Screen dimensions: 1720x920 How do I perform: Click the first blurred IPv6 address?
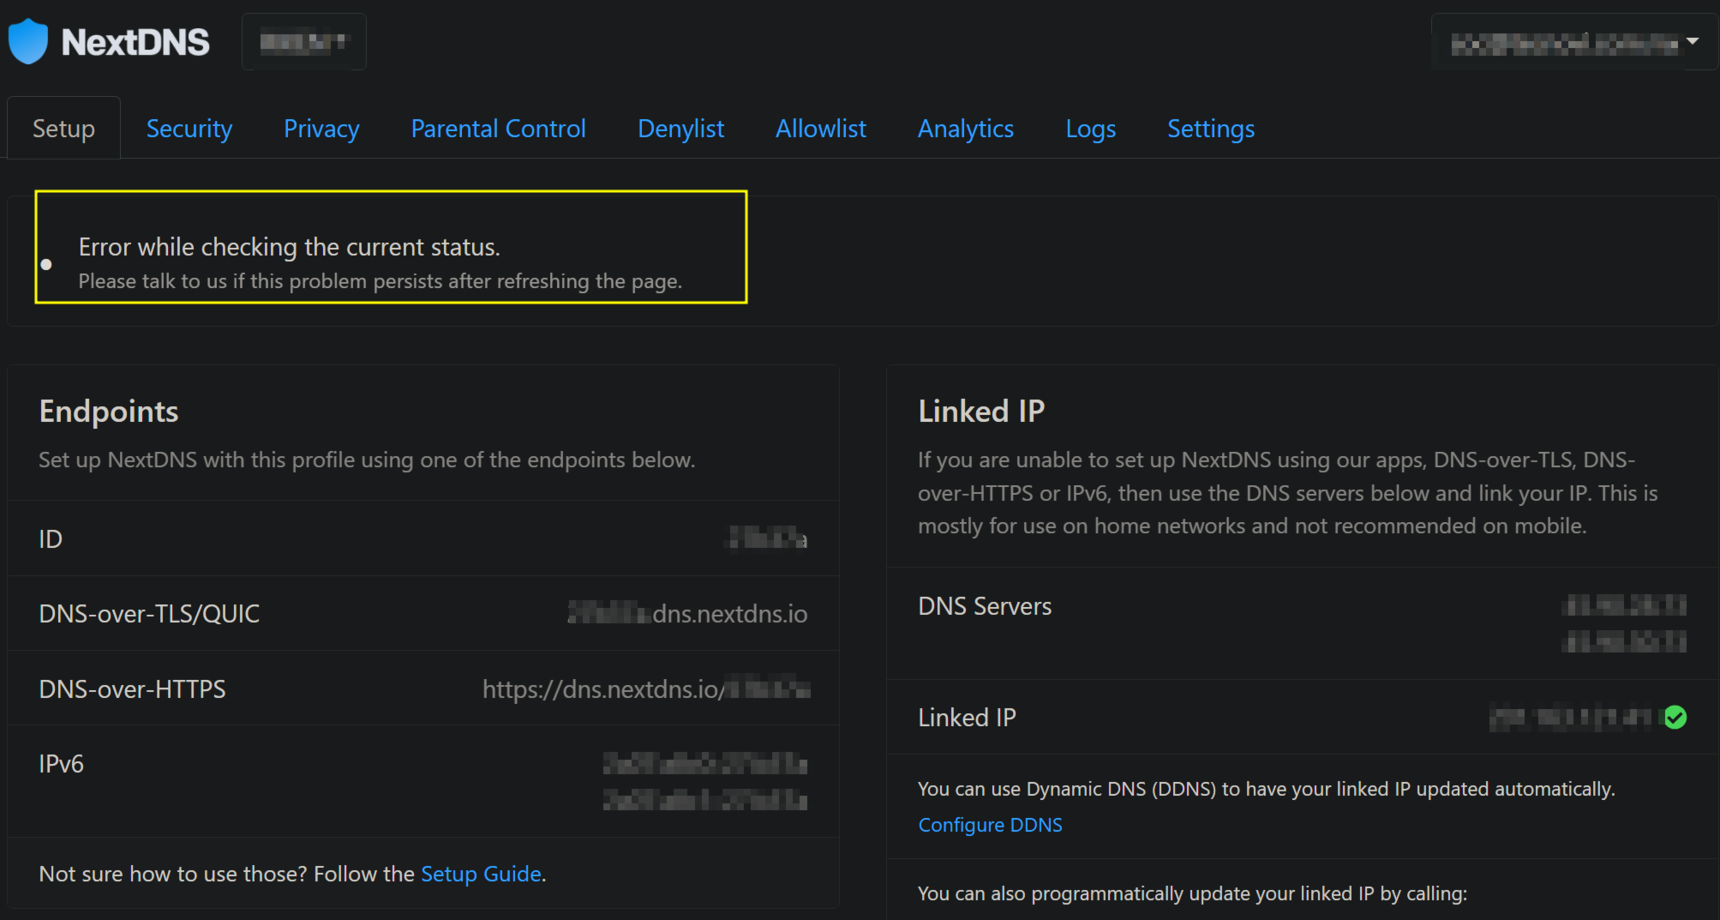tap(705, 764)
